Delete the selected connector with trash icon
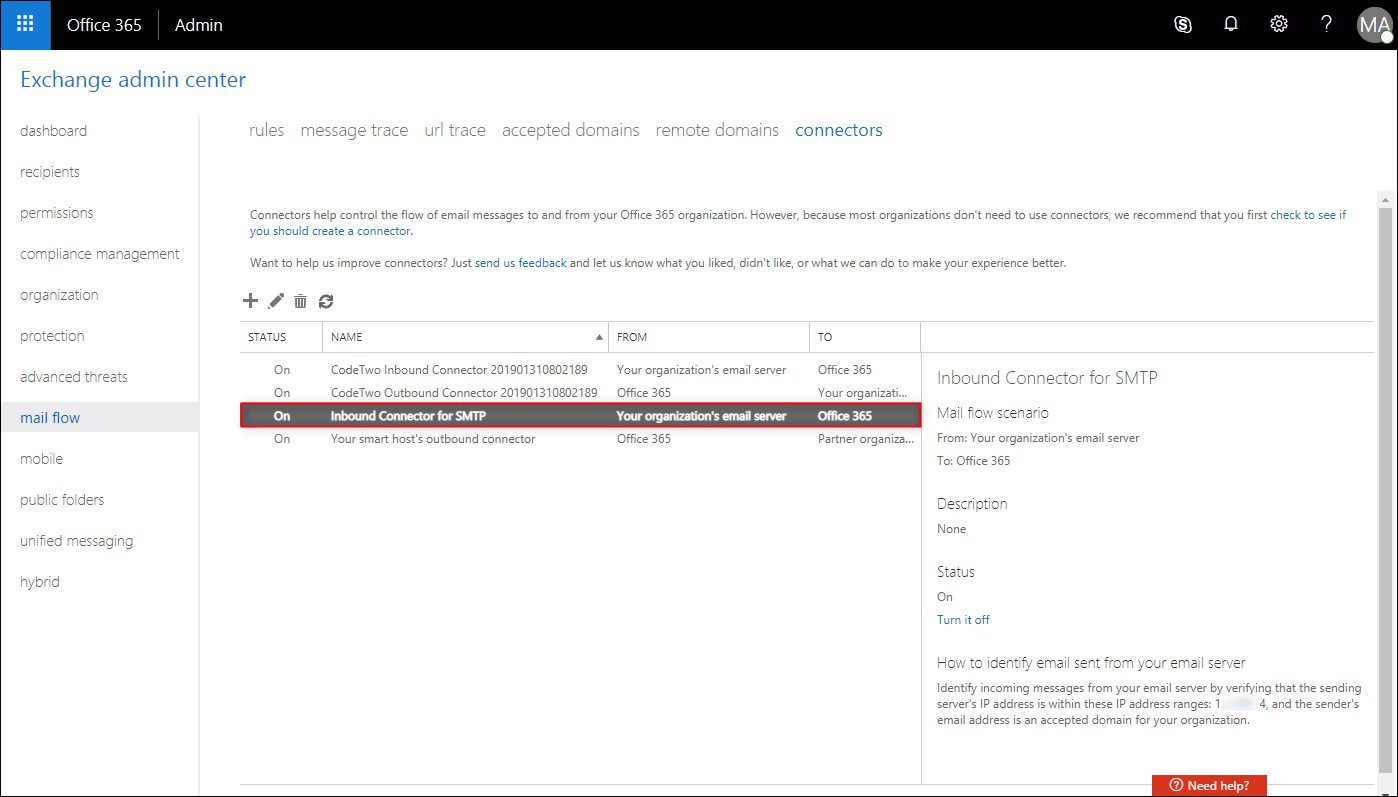The width and height of the screenshot is (1398, 797). (x=300, y=301)
